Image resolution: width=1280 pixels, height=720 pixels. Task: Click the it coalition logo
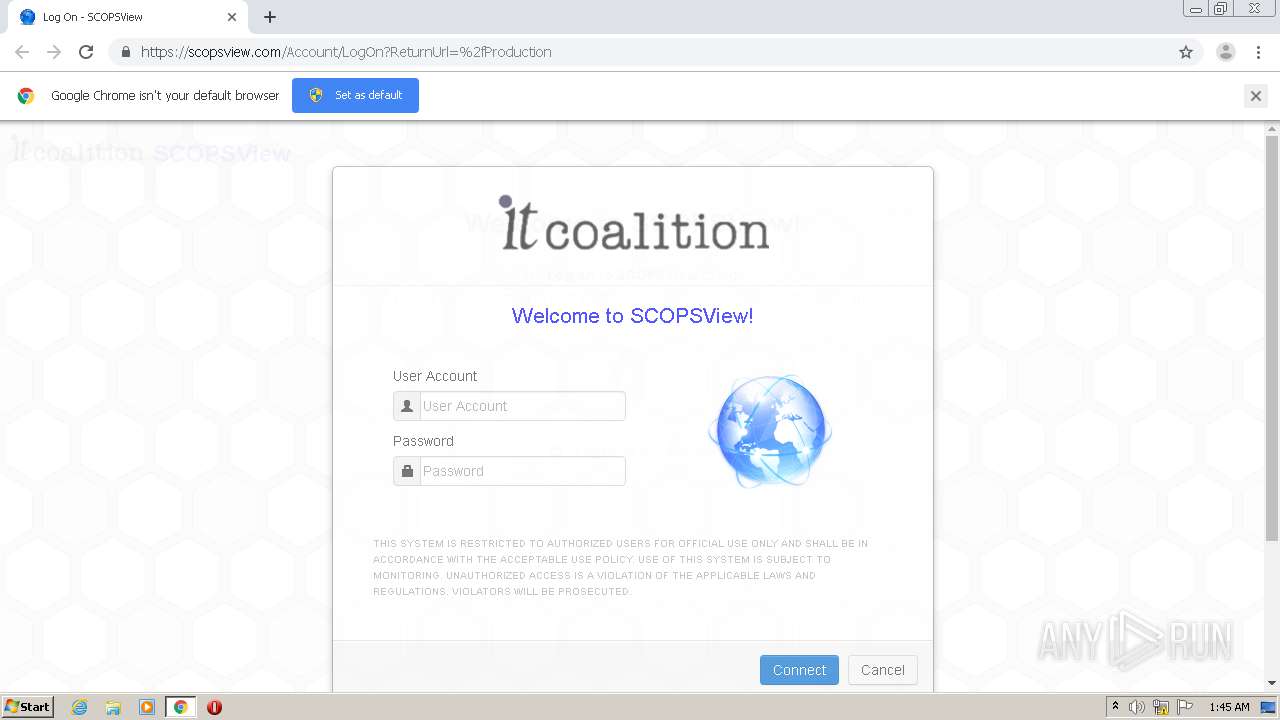pyautogui.click(x=634, y=222)
